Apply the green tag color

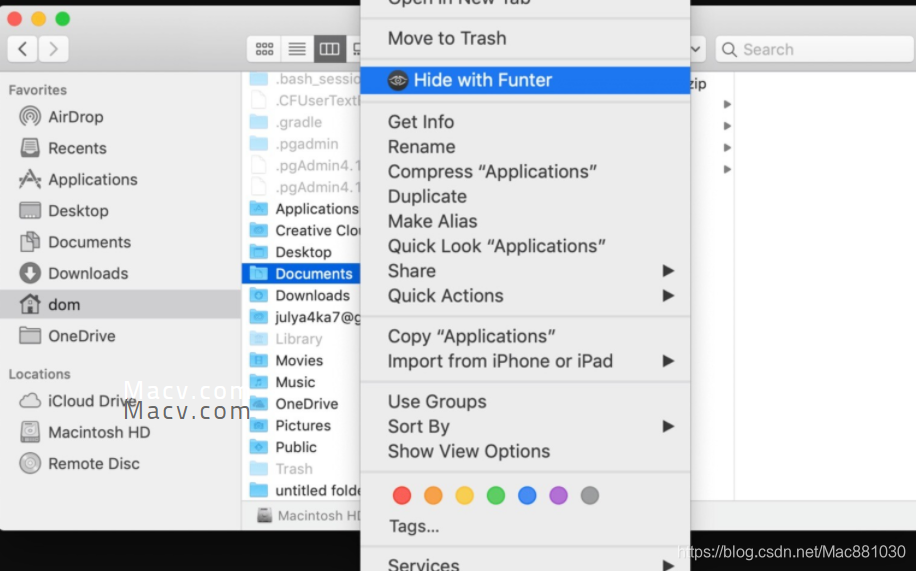pos(496,496)
